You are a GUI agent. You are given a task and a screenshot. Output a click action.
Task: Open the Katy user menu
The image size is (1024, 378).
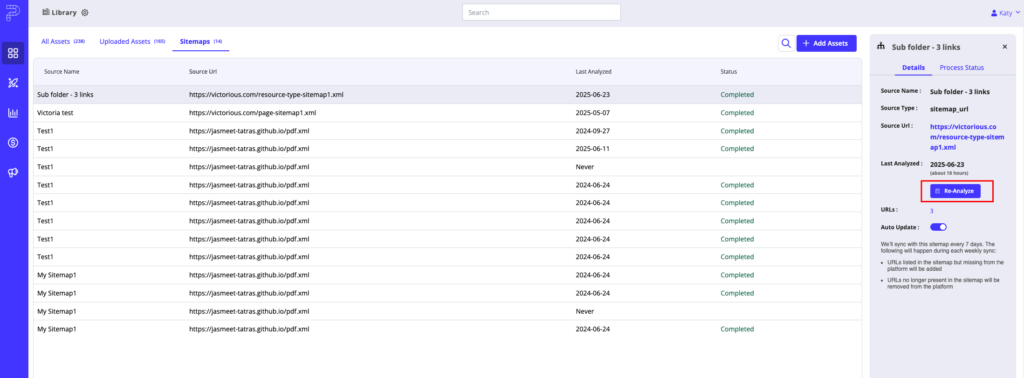click(x=1006, y=12)
